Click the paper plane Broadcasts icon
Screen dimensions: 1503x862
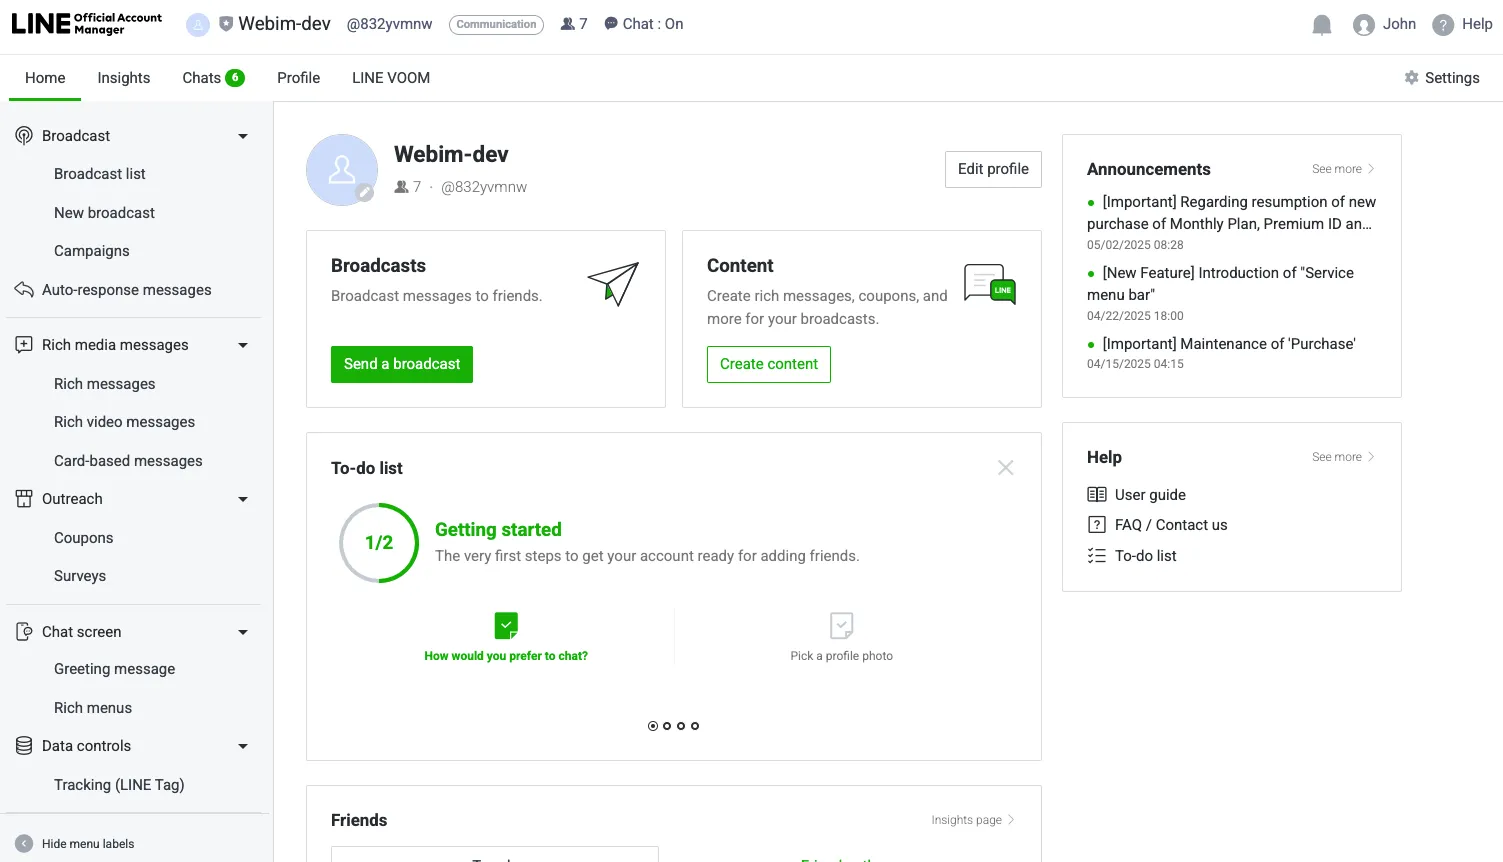click(613, 284)
